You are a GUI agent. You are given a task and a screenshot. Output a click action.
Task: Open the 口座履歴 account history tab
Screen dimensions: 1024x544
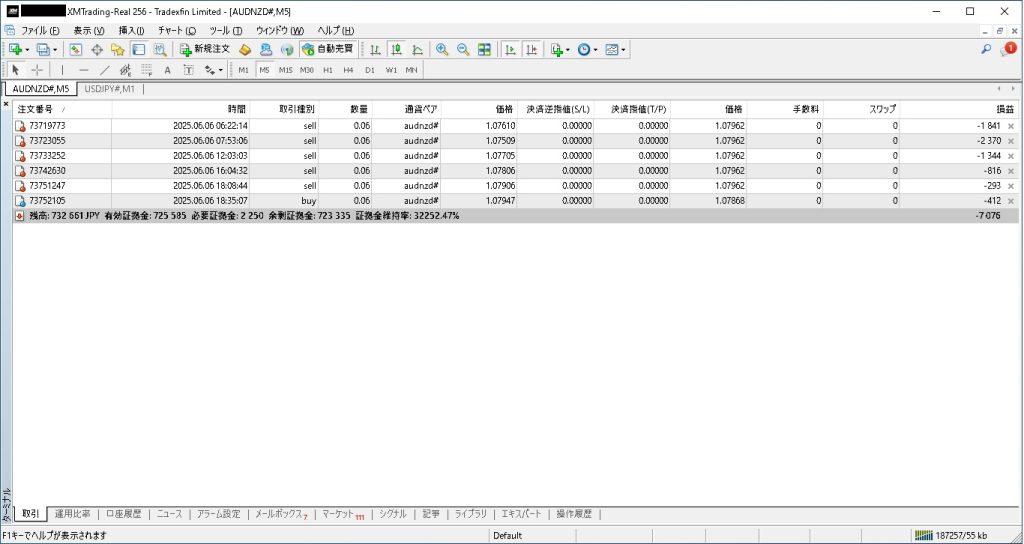click(x=124, y=514)
